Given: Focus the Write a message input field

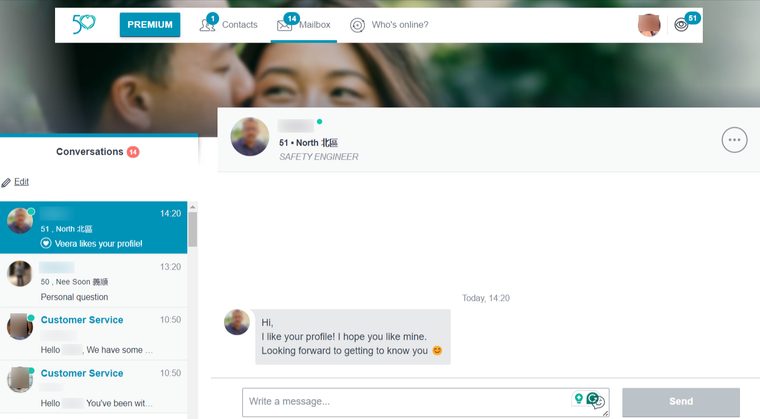Looking at the screenshot, I should [x=426, y=402].
